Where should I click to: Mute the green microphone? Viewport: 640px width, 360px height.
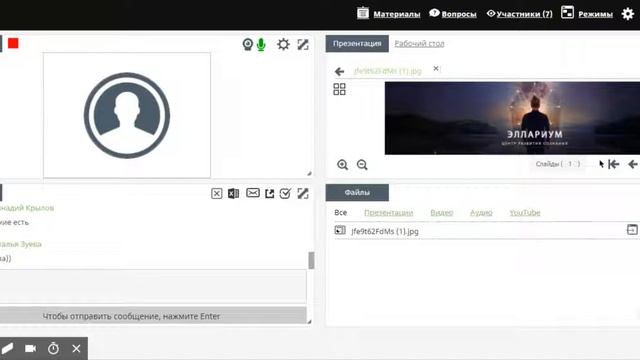point(261,44)
